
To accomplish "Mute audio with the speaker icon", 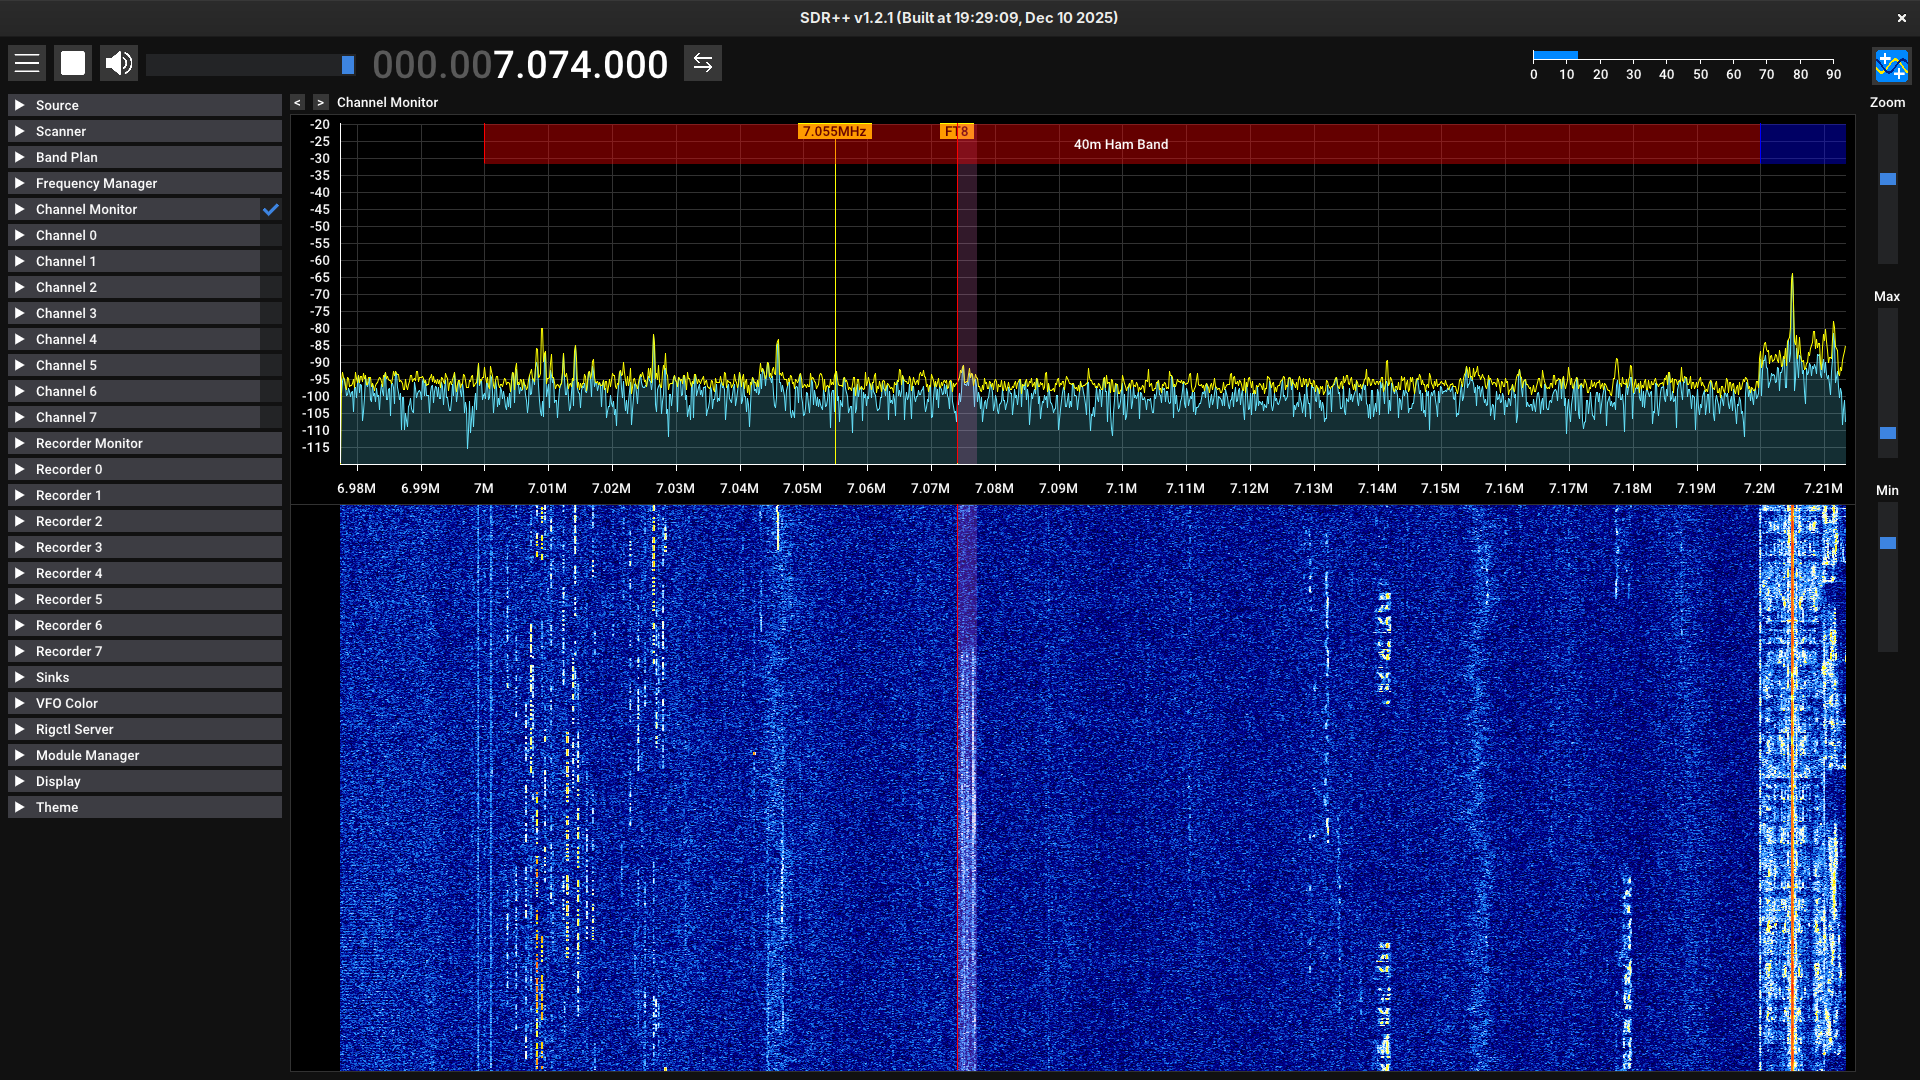I will tap(119, 64).
